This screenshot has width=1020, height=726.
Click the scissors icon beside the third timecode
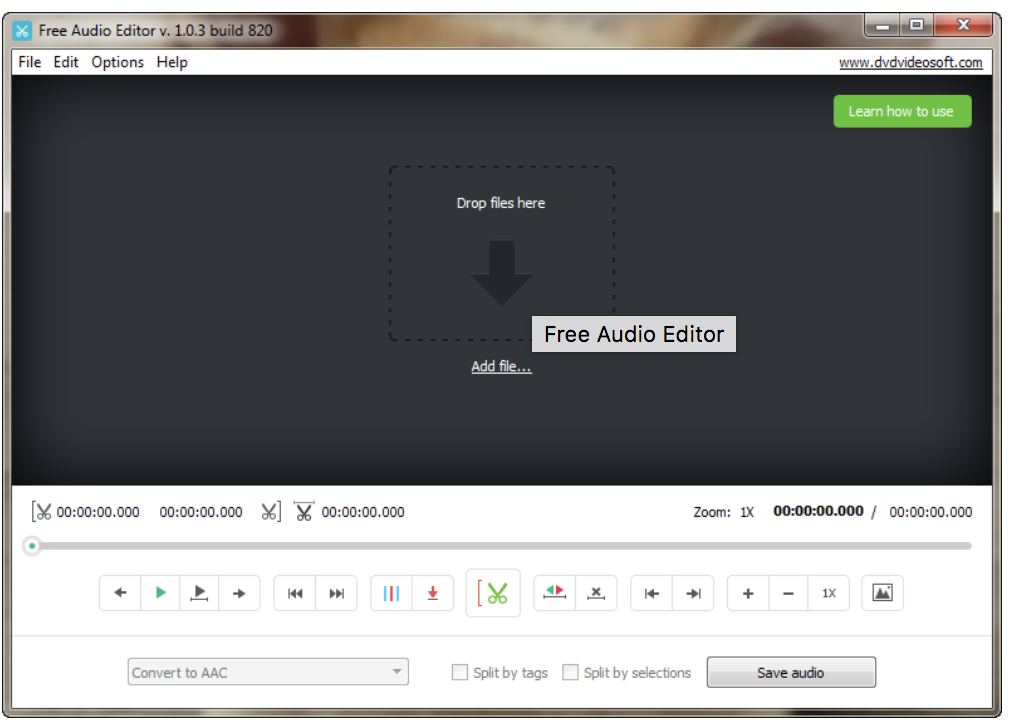click(304, 512)
